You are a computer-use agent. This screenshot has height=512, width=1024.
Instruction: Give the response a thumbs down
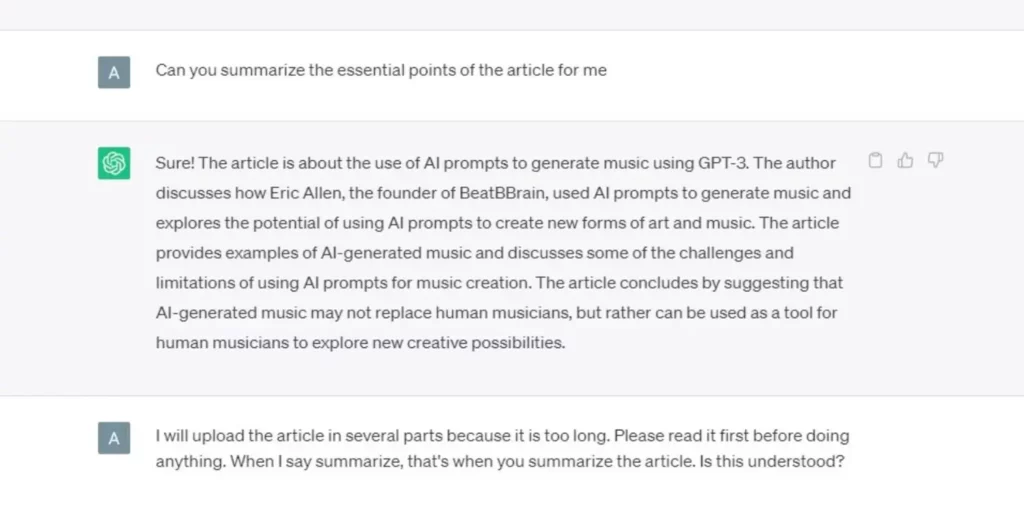(935, 161)
